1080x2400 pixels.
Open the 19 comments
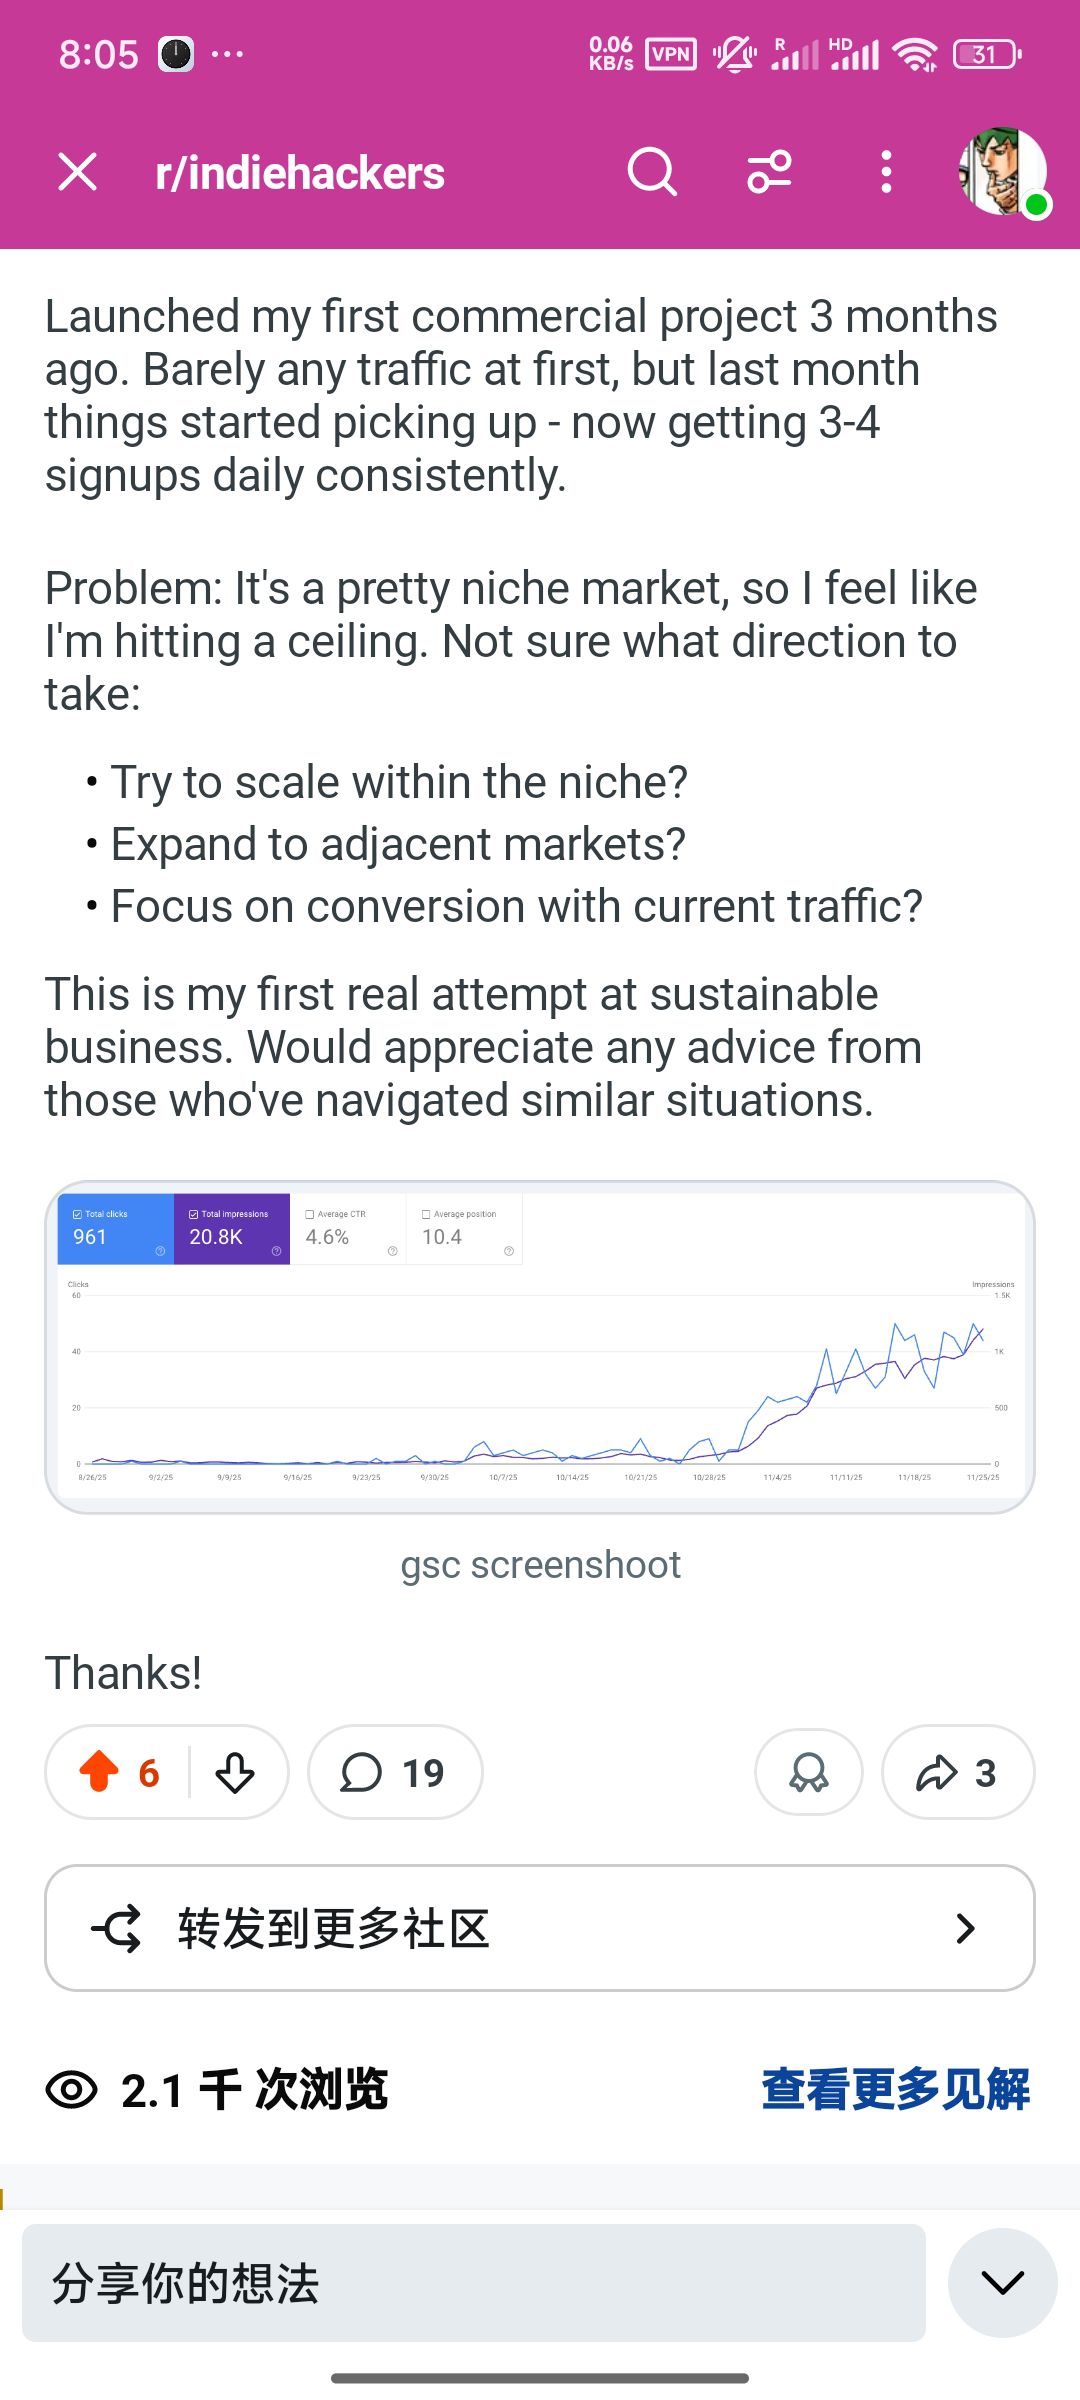click(394, 1772)
